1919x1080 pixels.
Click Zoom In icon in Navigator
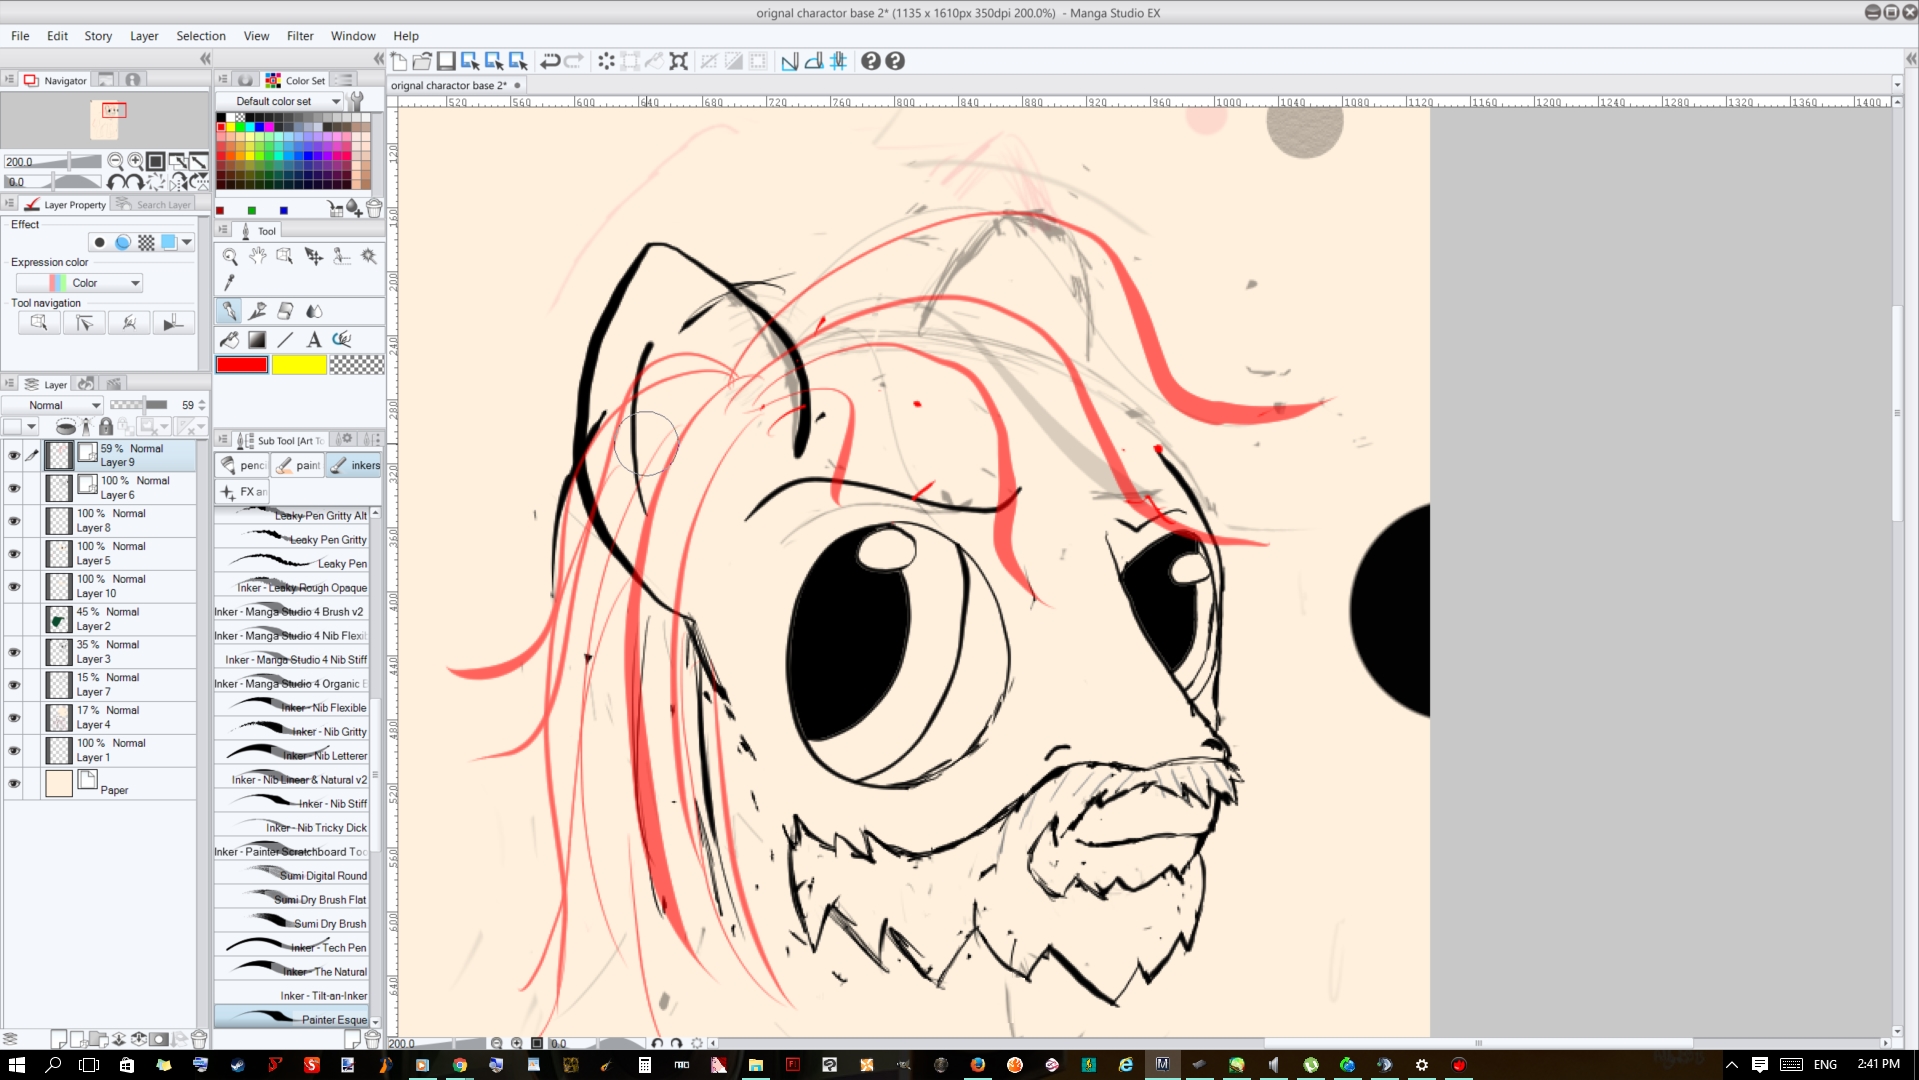pyautogui.click(x=135, y=161)
